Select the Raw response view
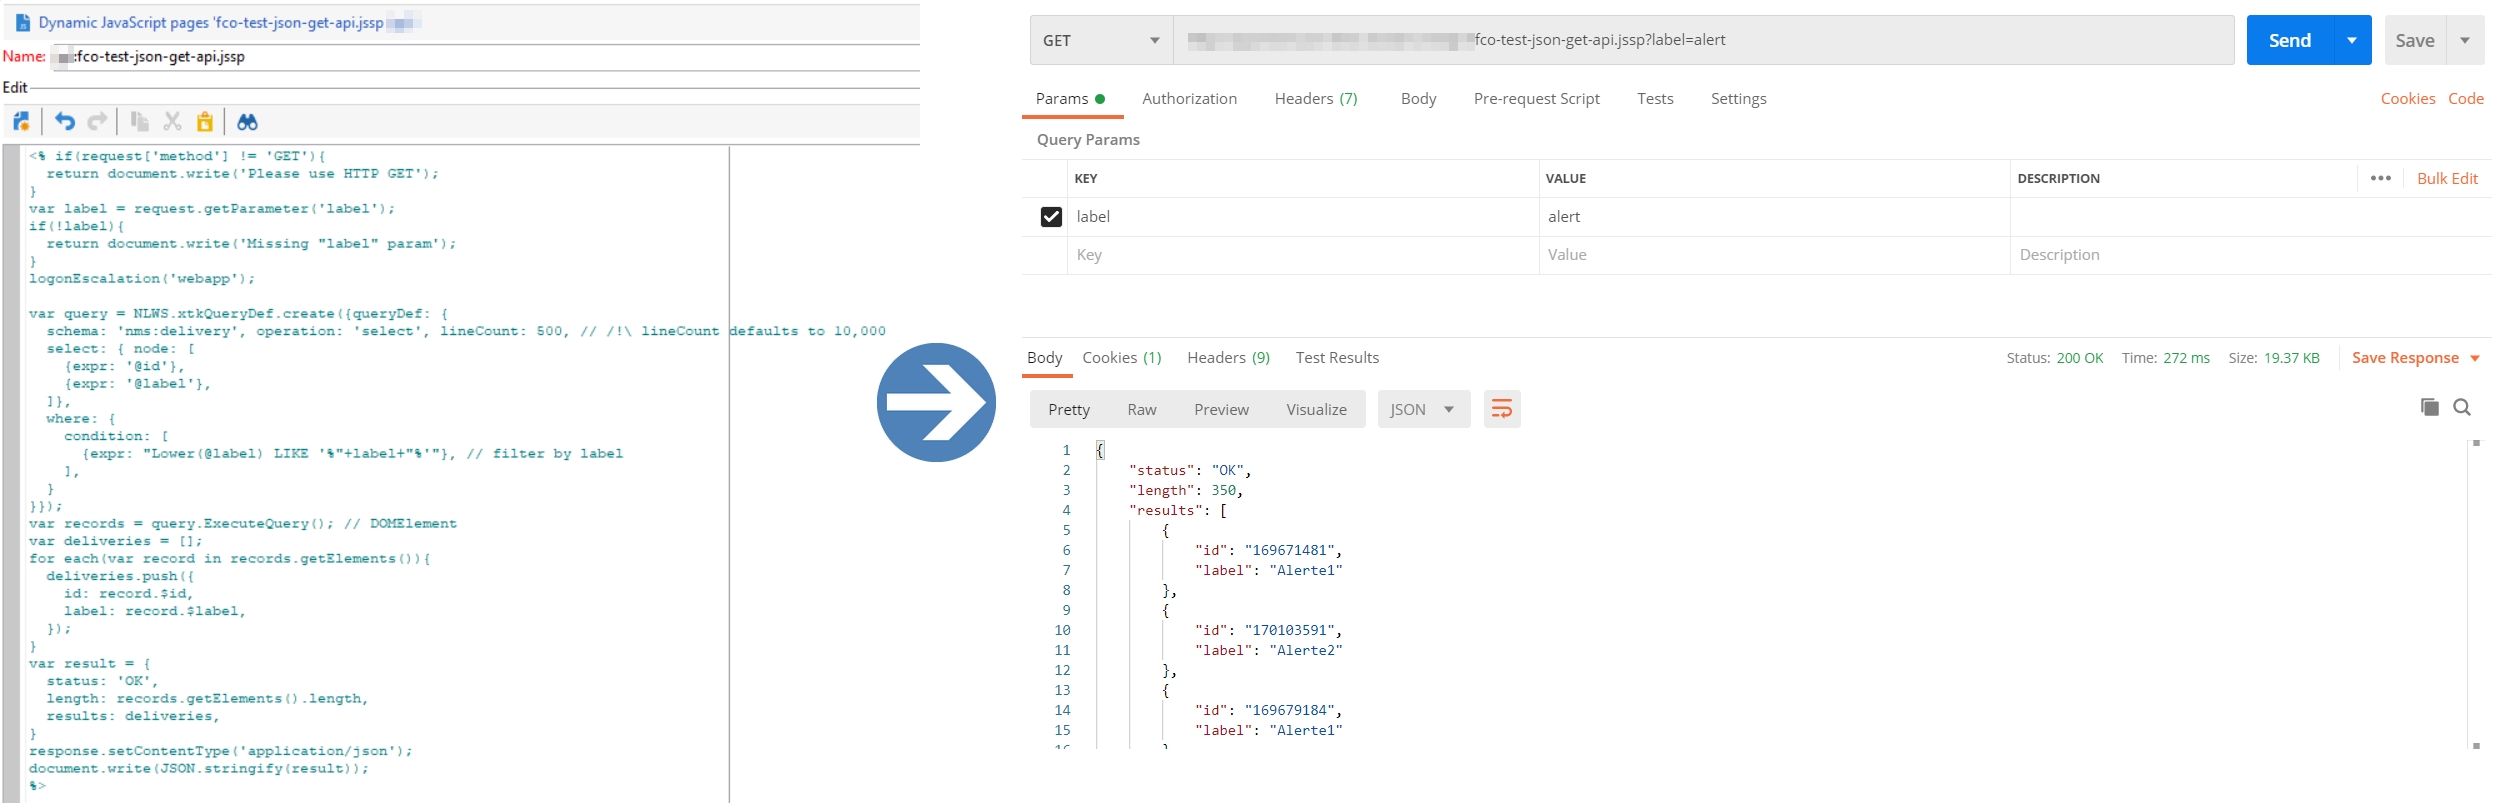The height and width of the screenshot is (803, 2498). click(1141, 410)
